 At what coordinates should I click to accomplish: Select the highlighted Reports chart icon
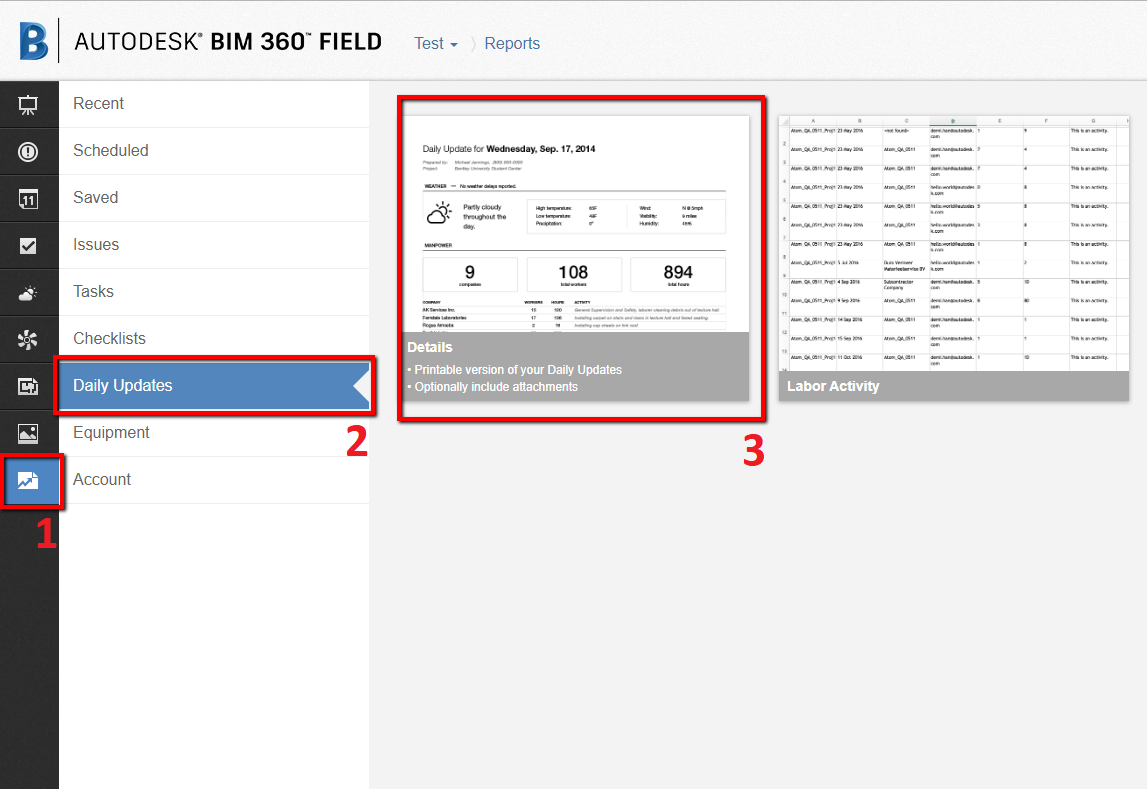tap(29, 479)
